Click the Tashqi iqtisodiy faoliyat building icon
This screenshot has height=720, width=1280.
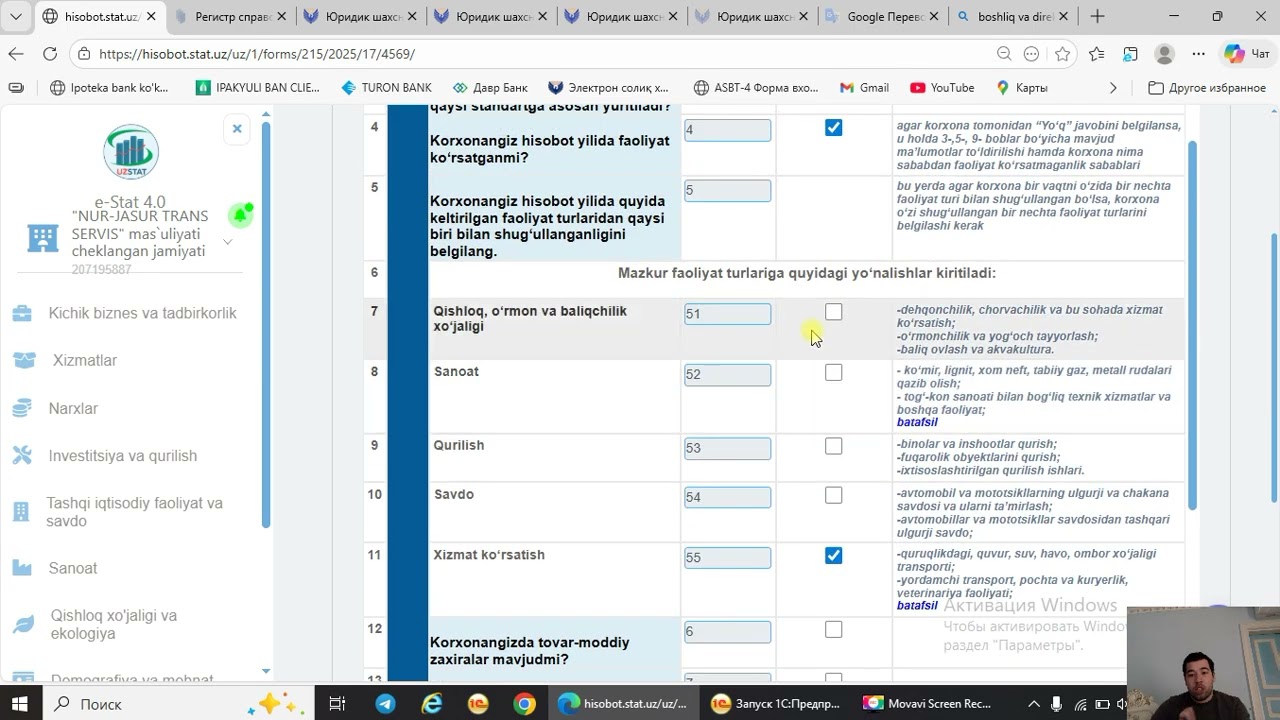point(21,511)
